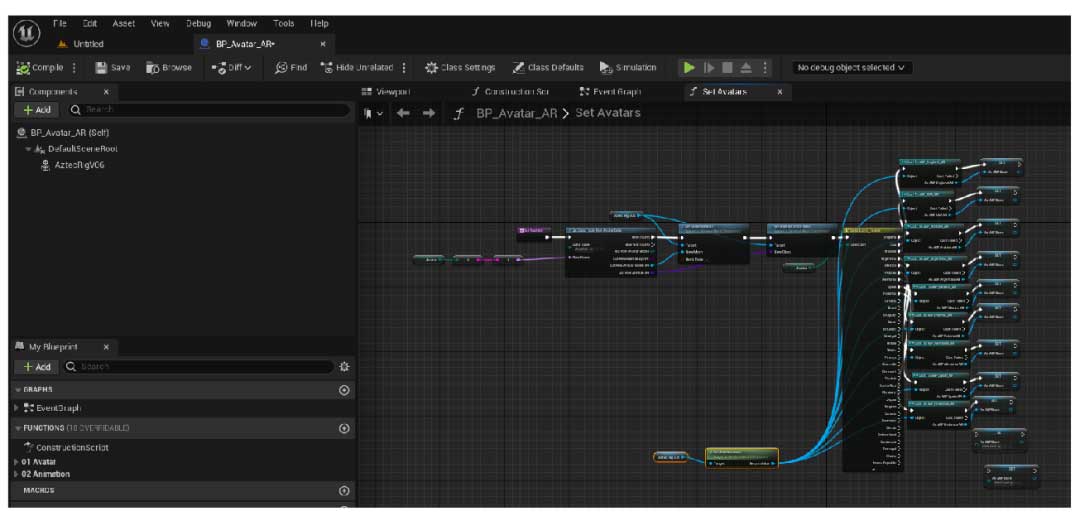This screenshot has height=521, width=1080.
Task: Open the Window menu
Action: click(x=241, y=23)
